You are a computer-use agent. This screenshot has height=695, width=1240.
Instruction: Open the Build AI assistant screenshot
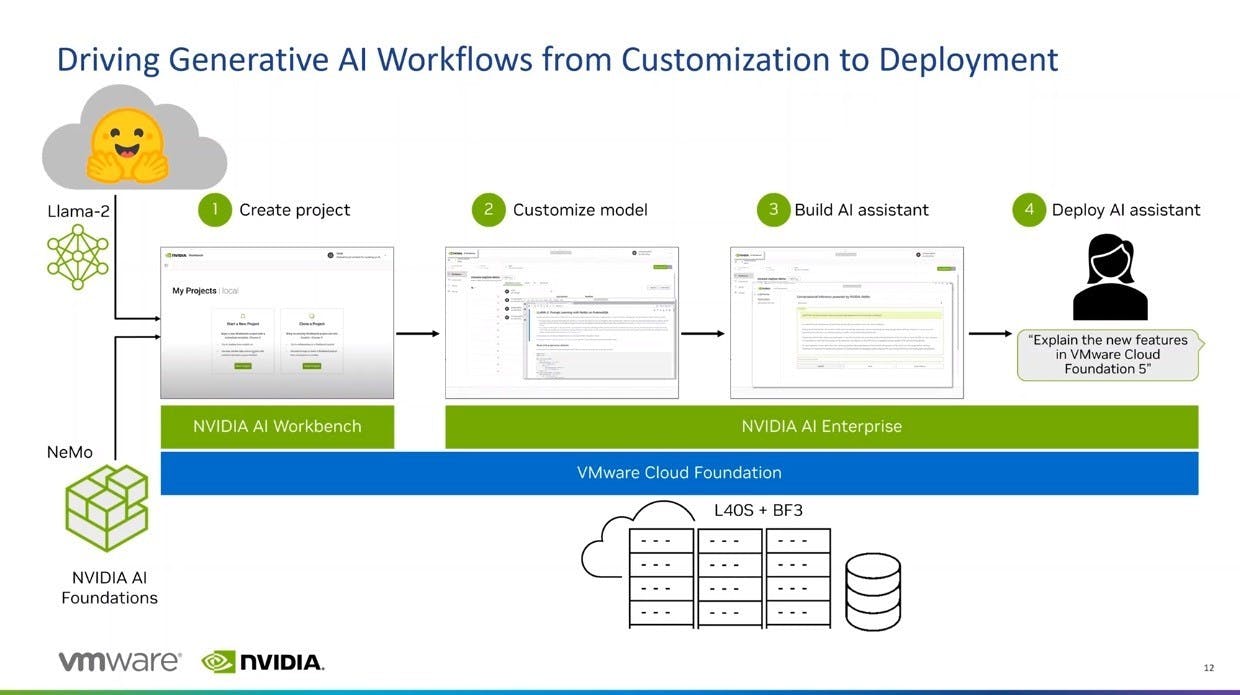pyautogui.click(x=846, y=323)
